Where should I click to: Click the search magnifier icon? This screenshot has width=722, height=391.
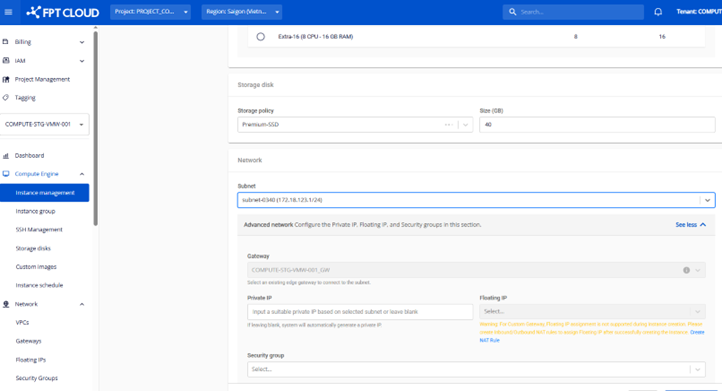(512, 12)
